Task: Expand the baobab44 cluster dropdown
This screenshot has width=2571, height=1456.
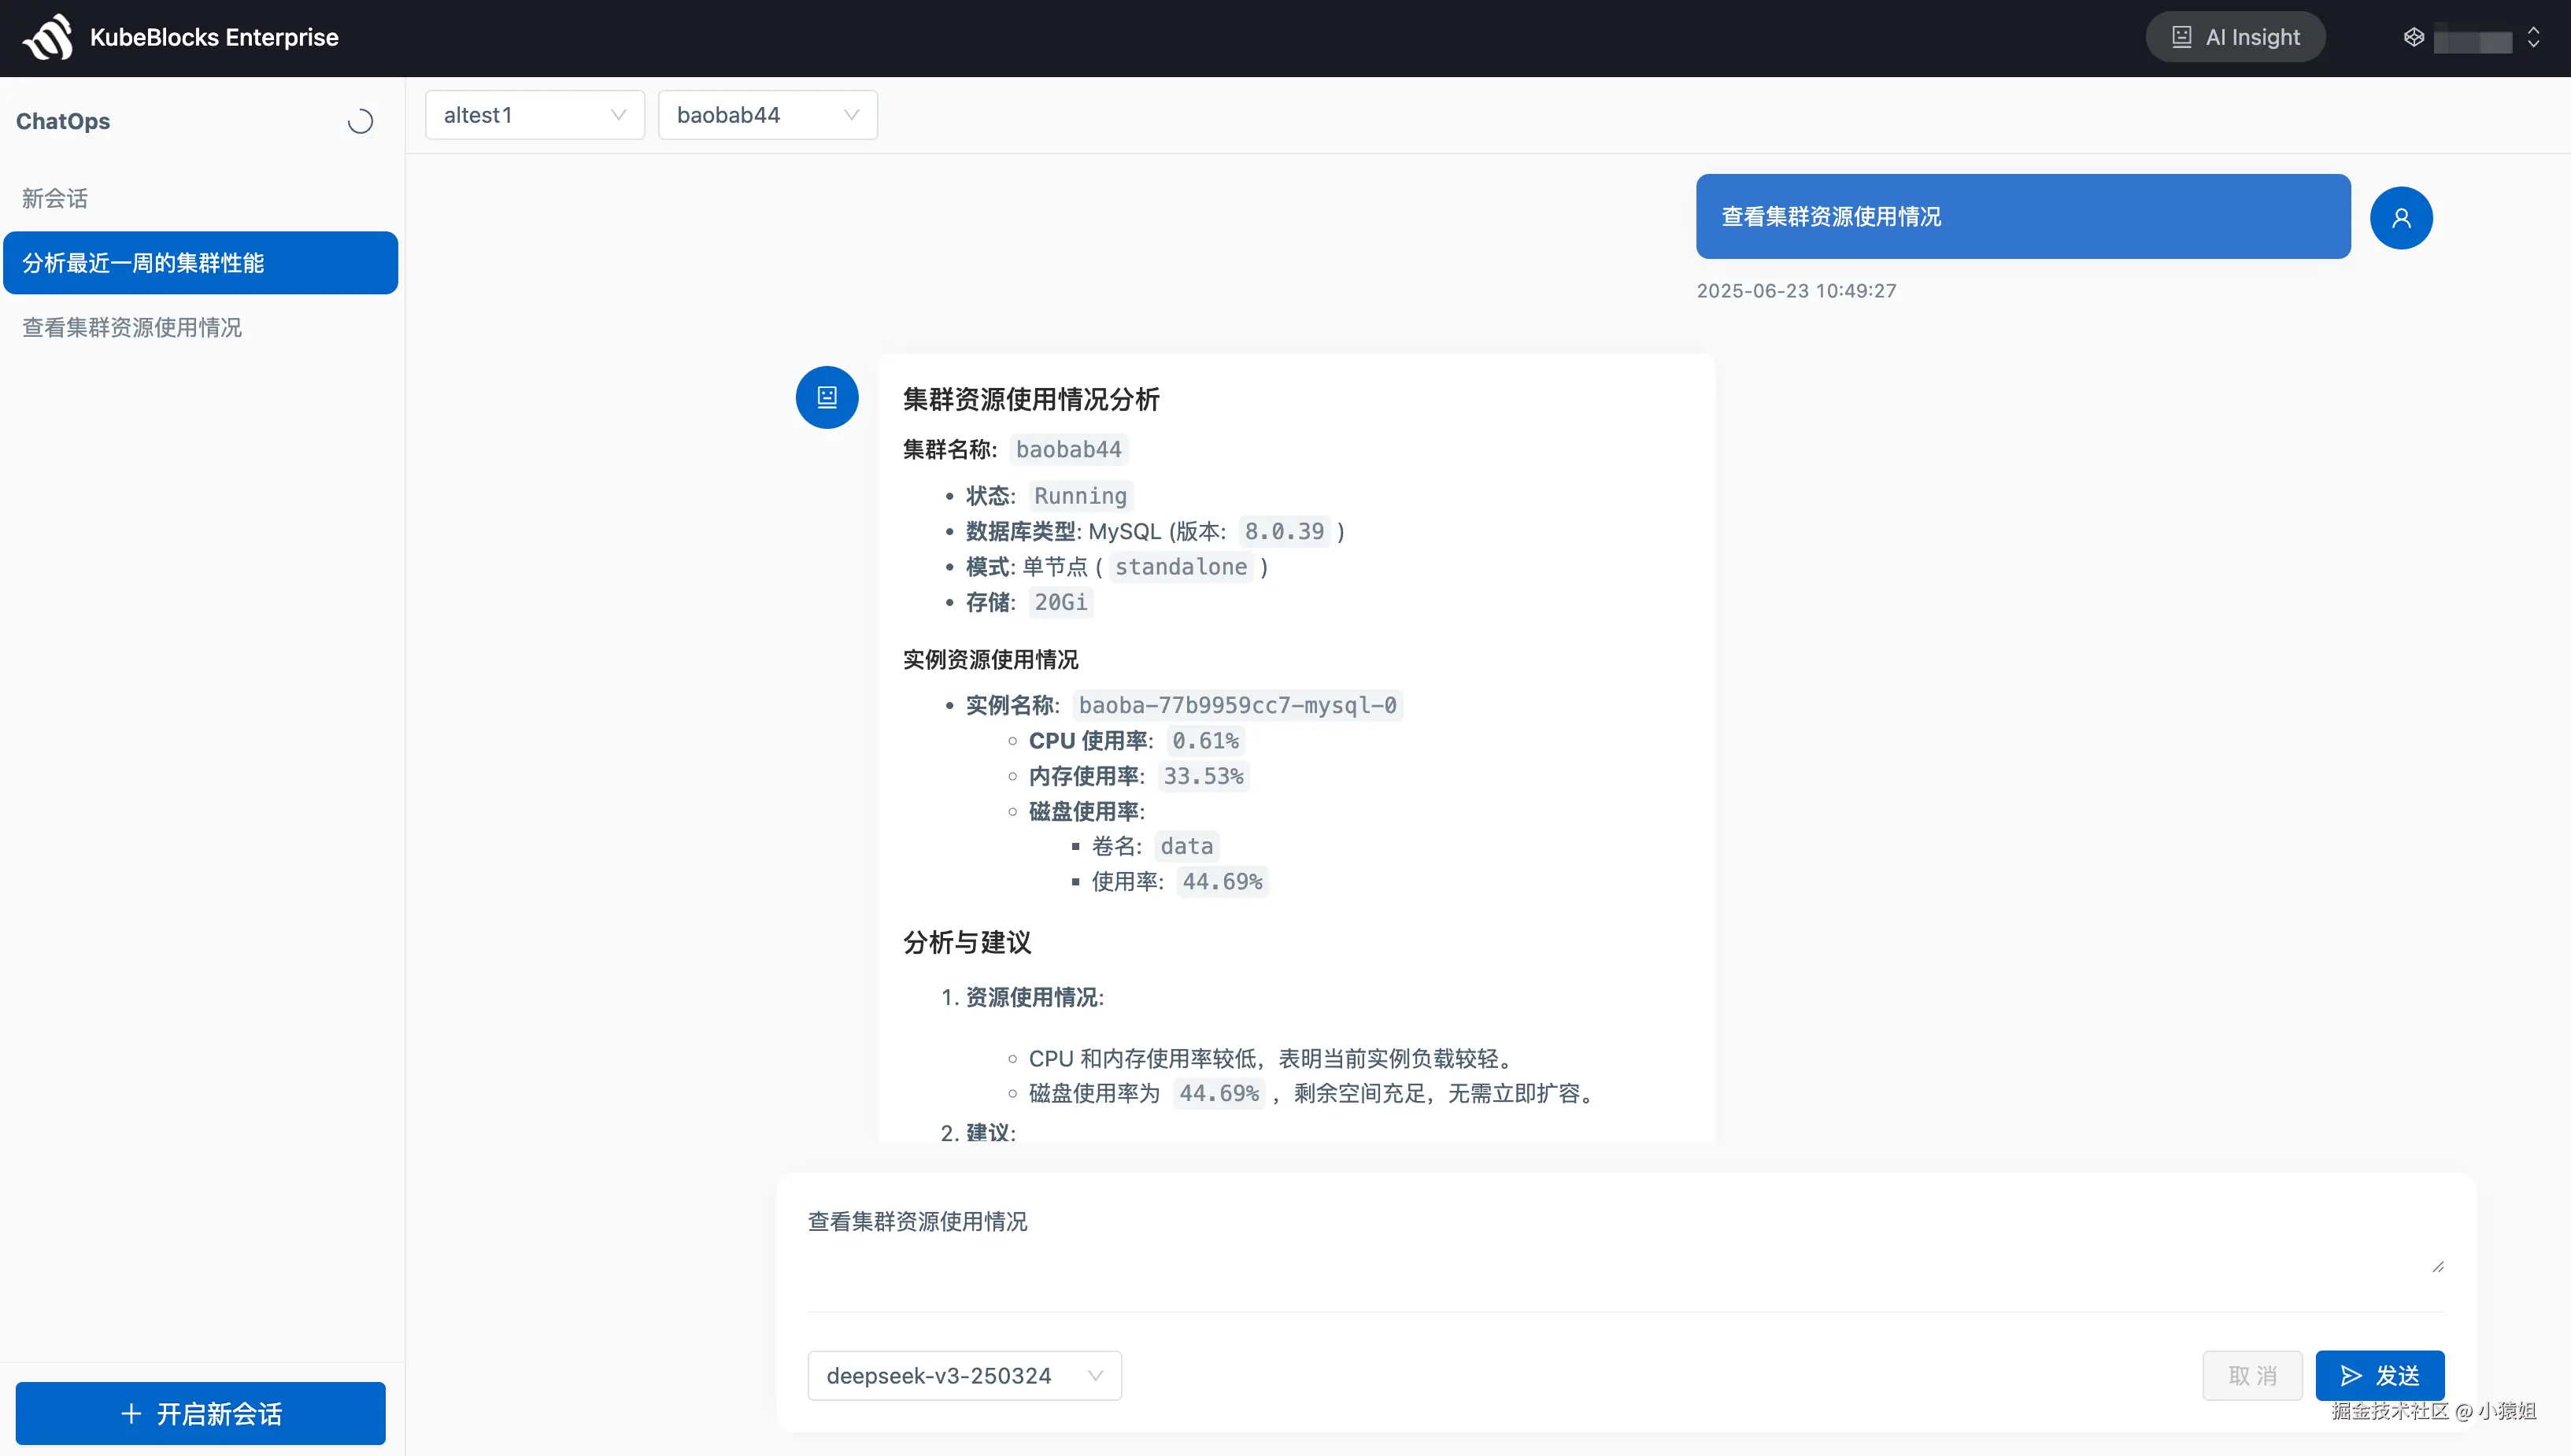Action: click(767, 115)
